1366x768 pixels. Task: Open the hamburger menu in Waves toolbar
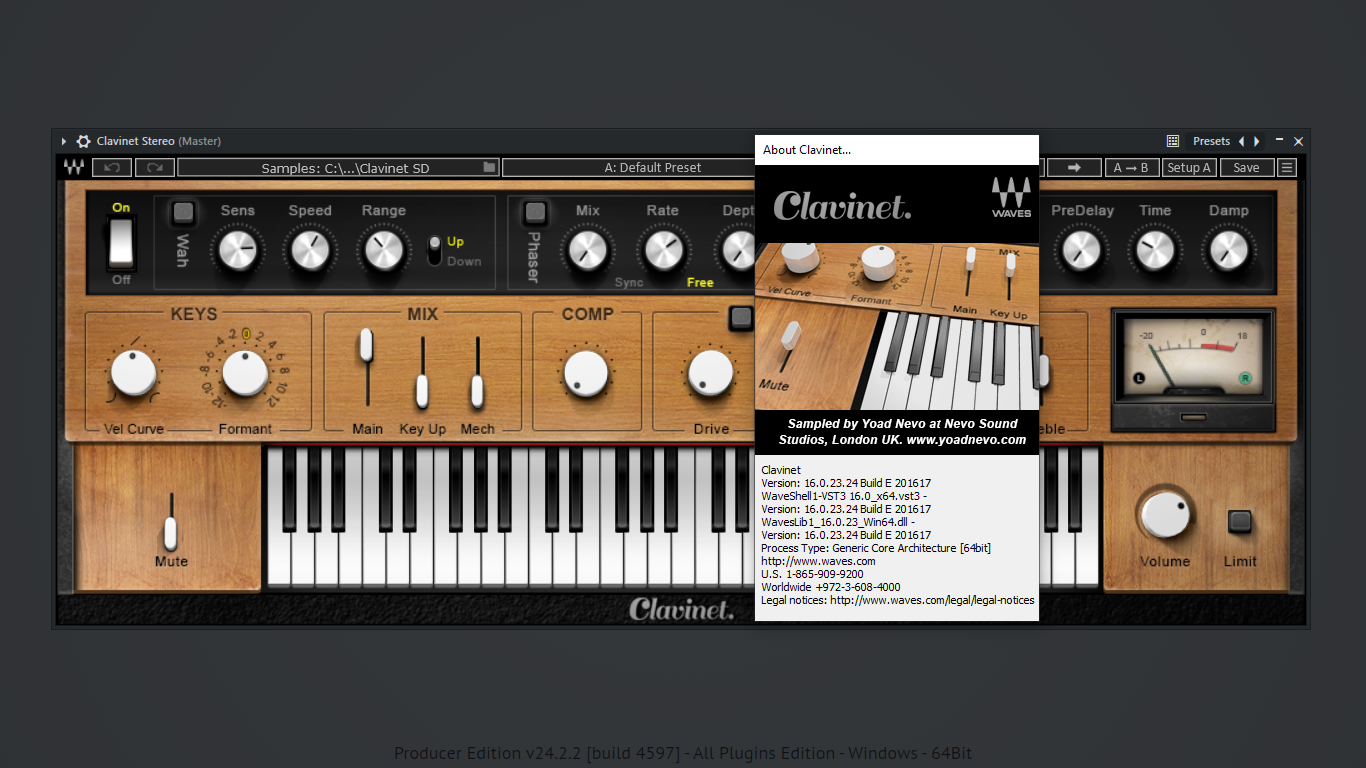[1287, 168]
